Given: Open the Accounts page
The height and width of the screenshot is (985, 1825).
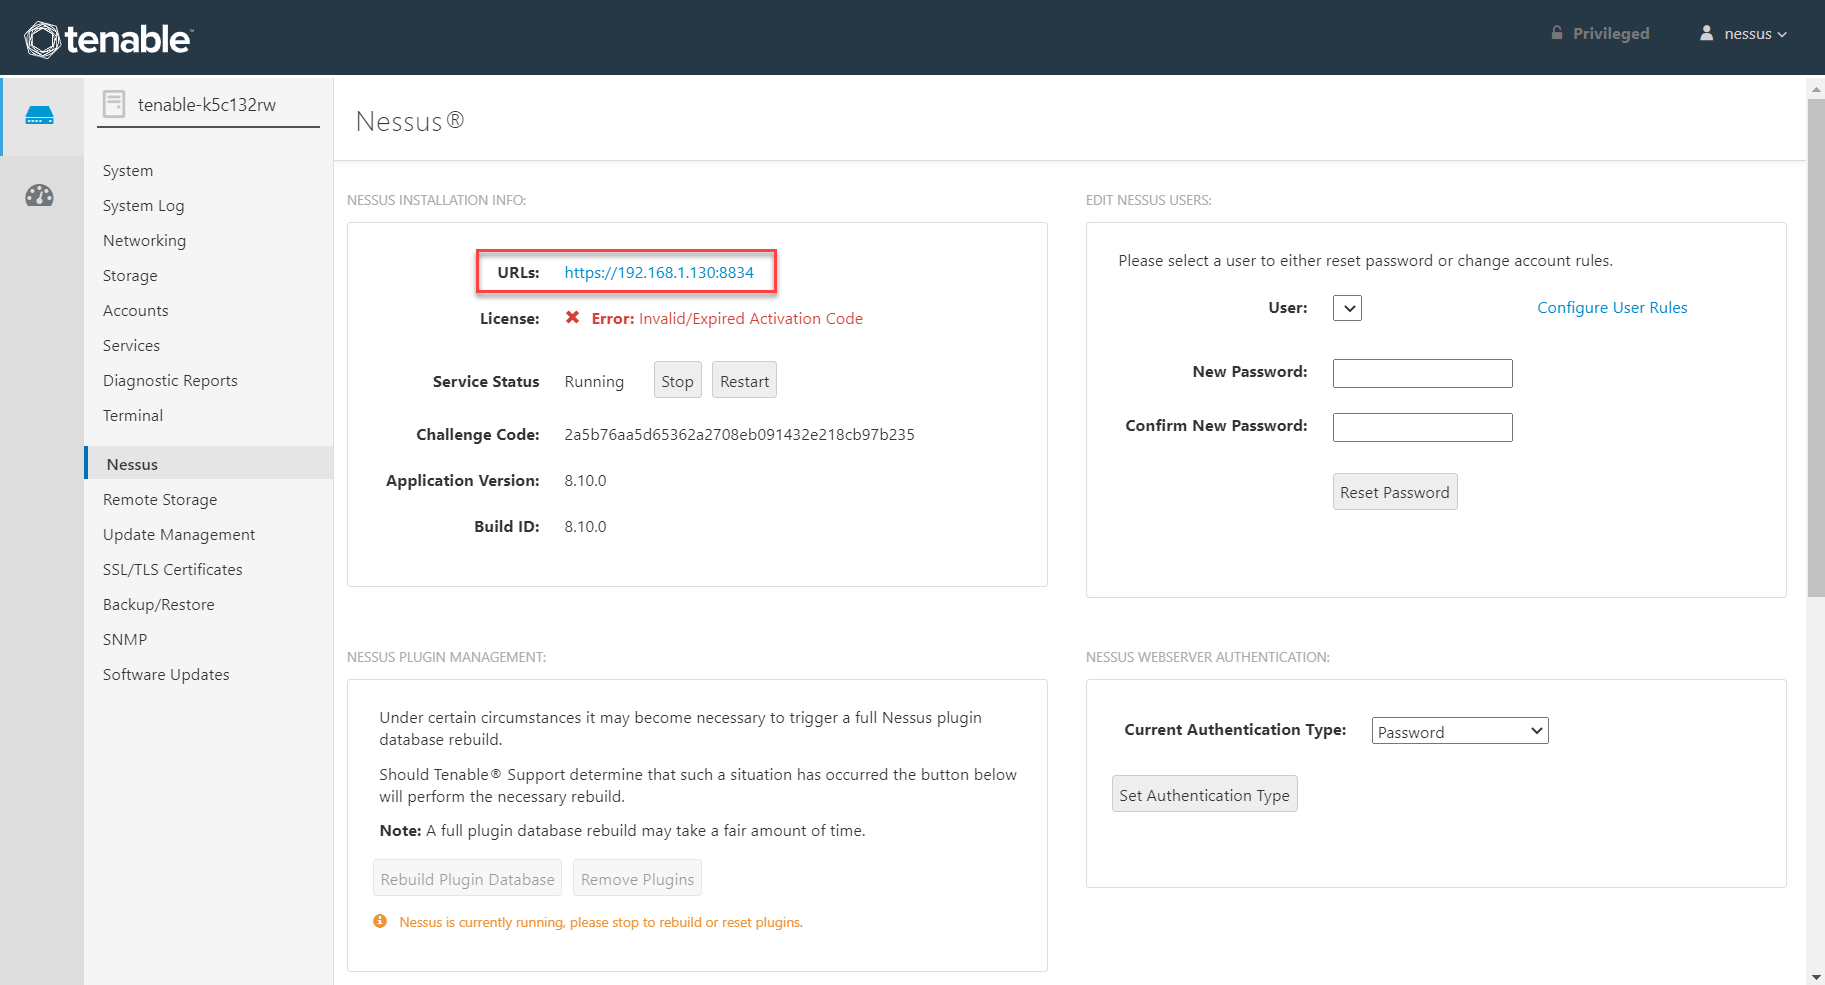Looking at the screenshot, I should click(135, 311).
